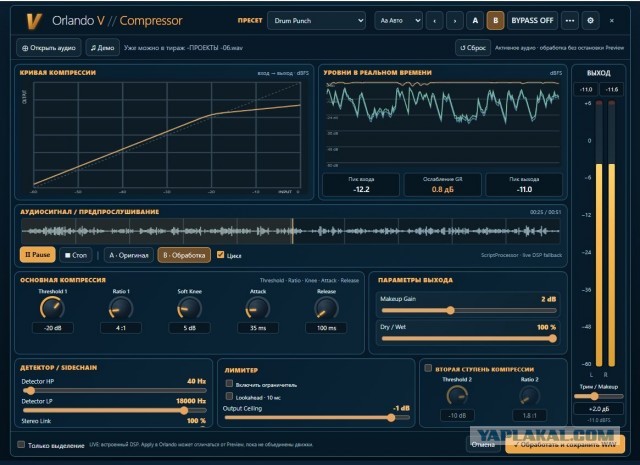Open the Preset dropdown showing Drum Punch
This screenshot has width=640, height=465.
[317, 20]
